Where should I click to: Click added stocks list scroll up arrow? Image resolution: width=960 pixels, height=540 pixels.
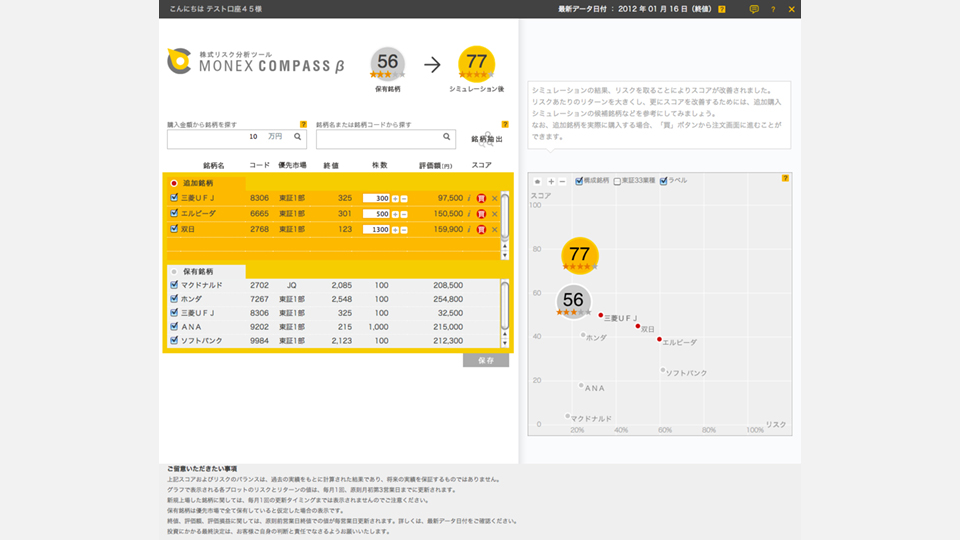pyautogui.click(x=505, y=246)
